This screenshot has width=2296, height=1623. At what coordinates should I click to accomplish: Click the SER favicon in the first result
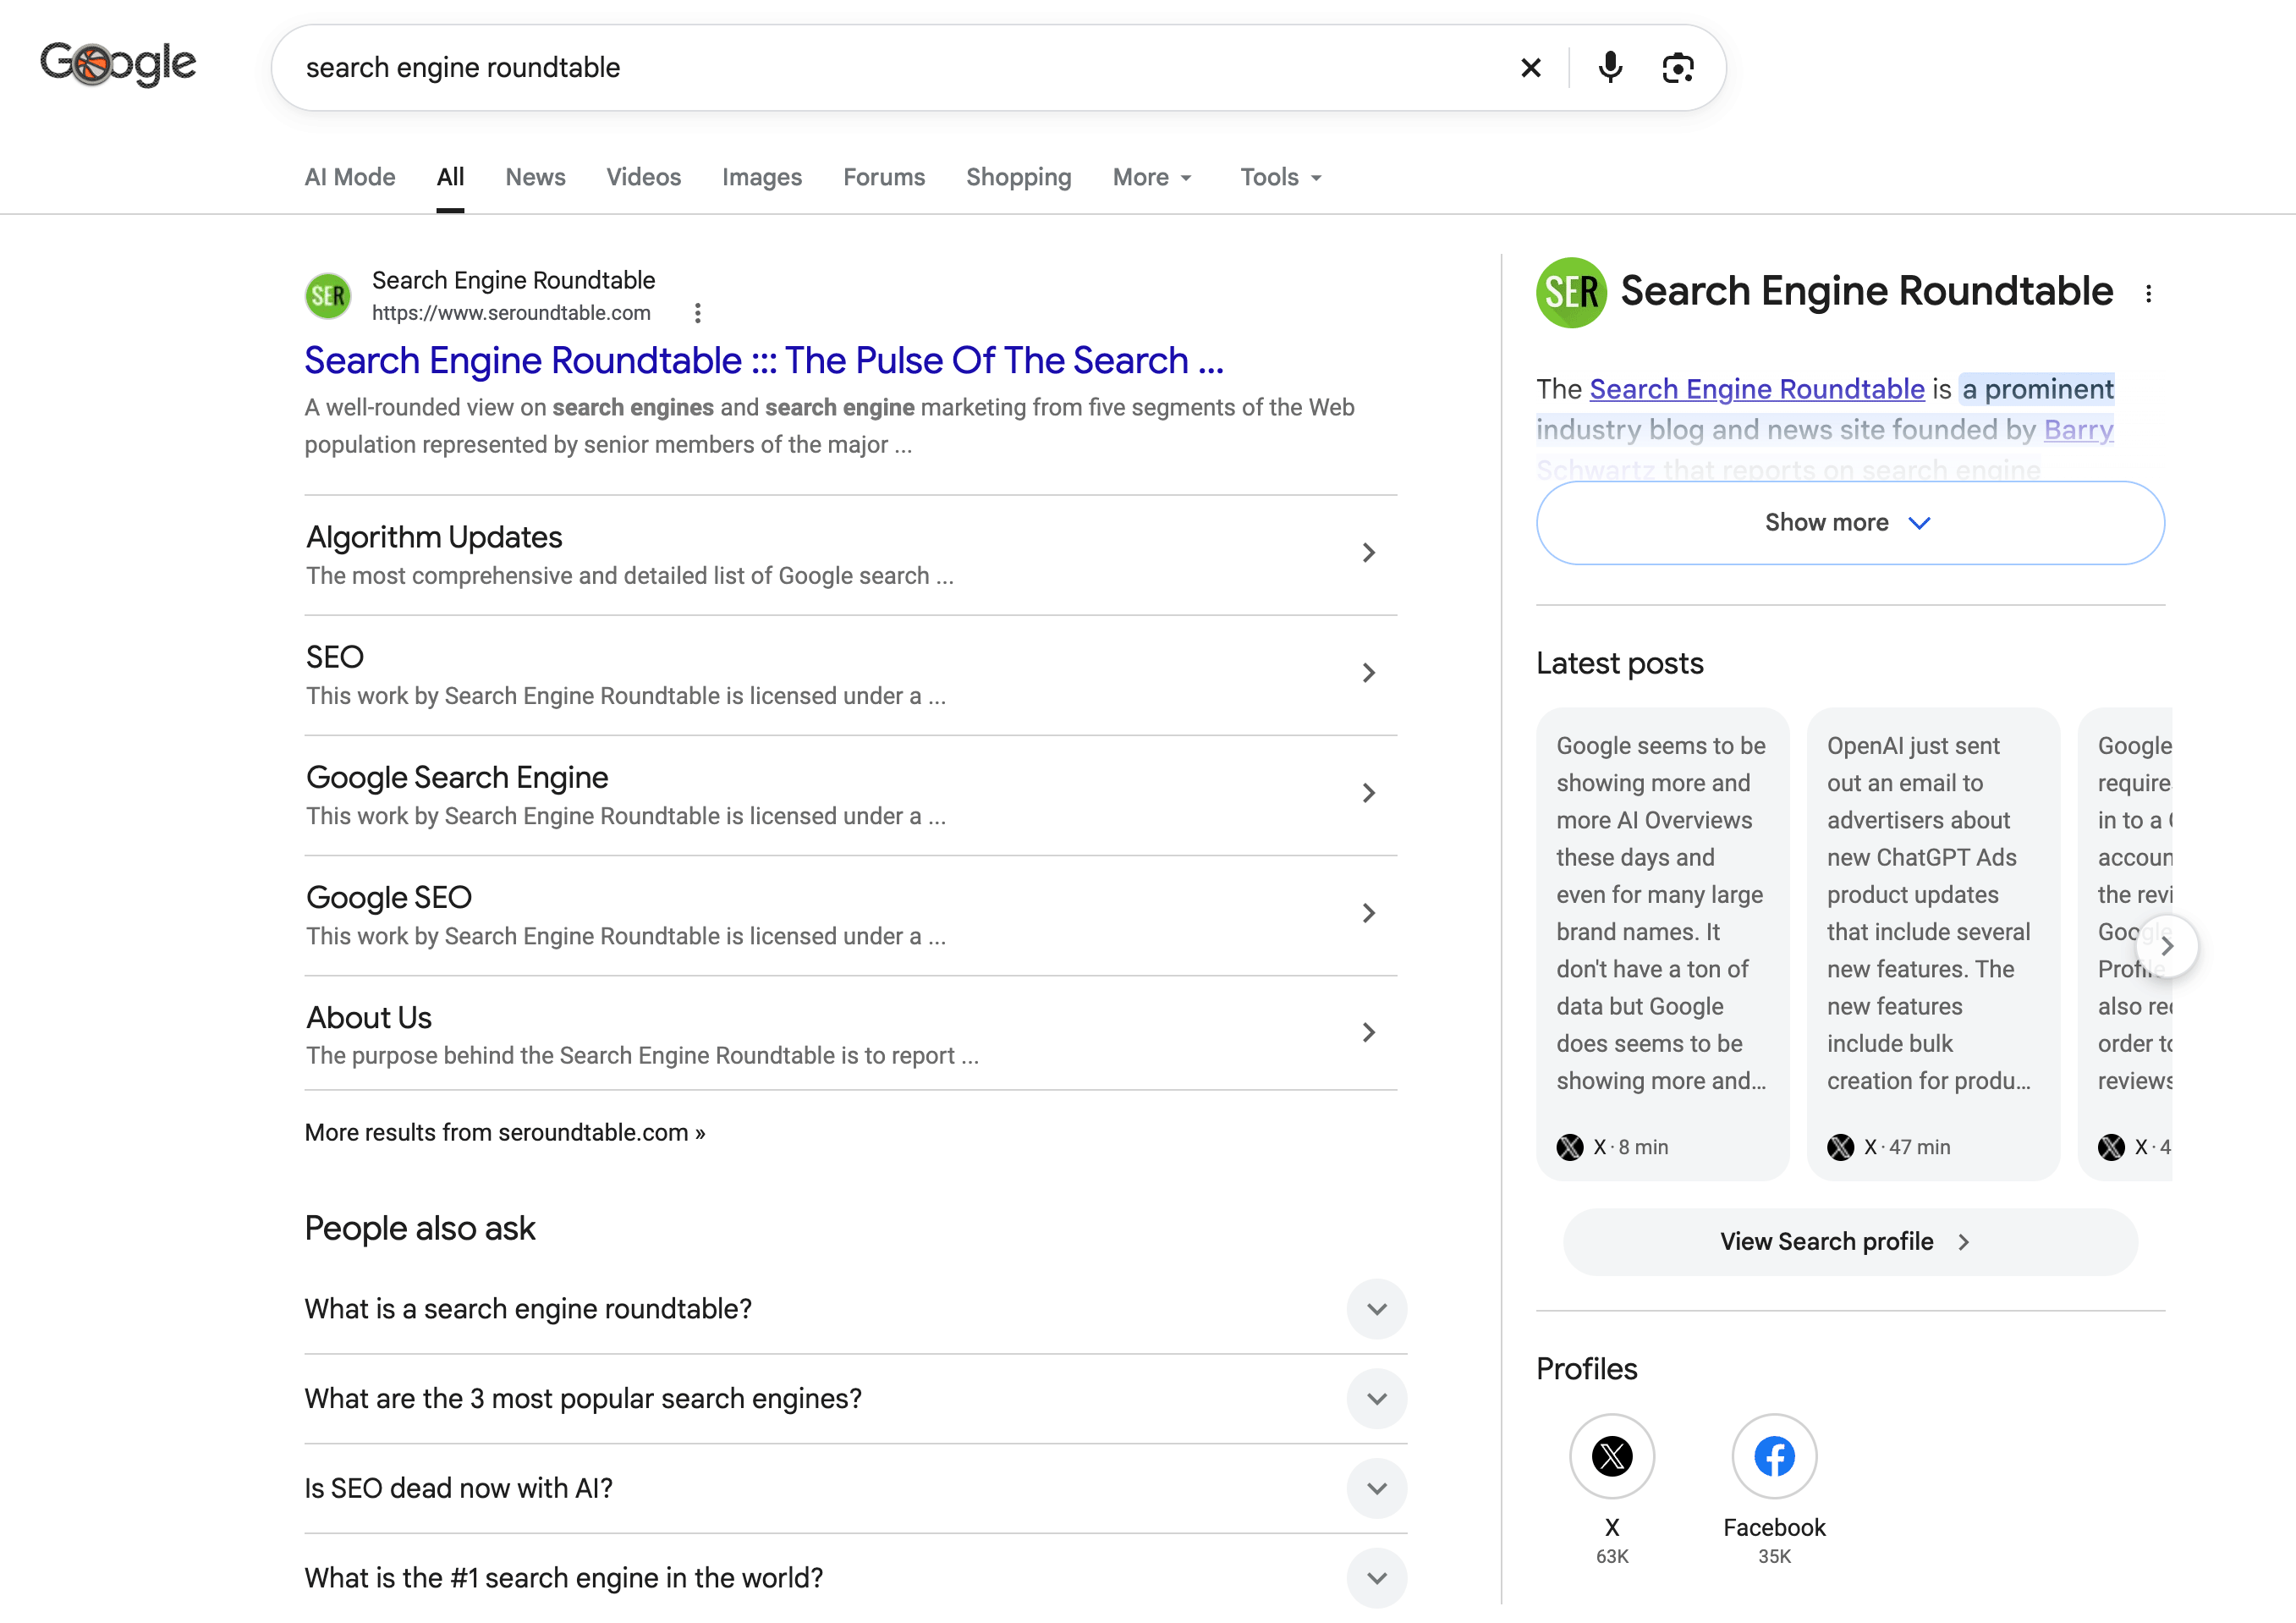328,296
